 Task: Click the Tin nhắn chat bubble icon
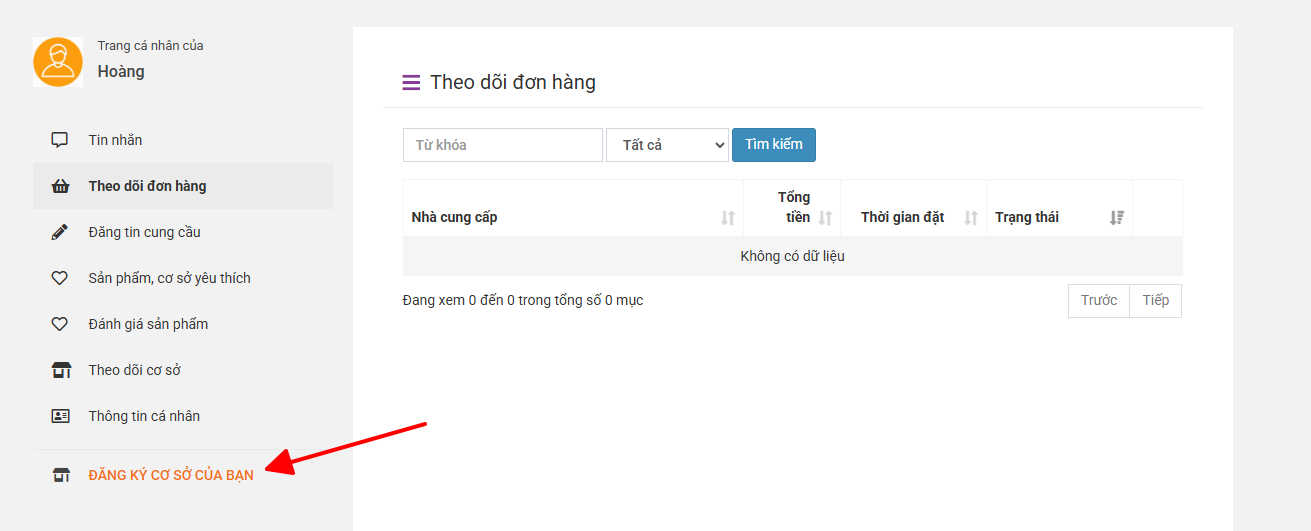point(60,140)
